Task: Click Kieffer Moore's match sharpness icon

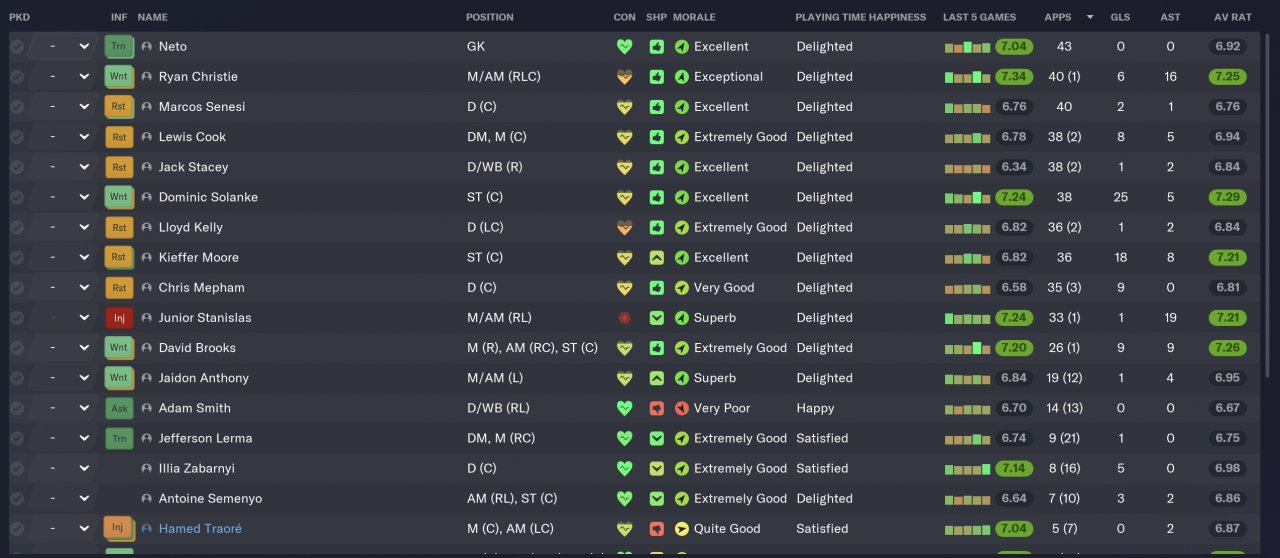Action: (x=656, y=258)
